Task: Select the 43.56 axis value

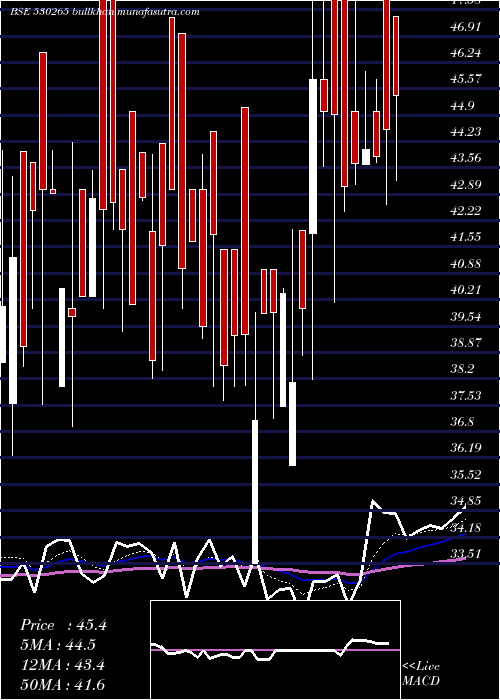Action: [x=466, y=158]
